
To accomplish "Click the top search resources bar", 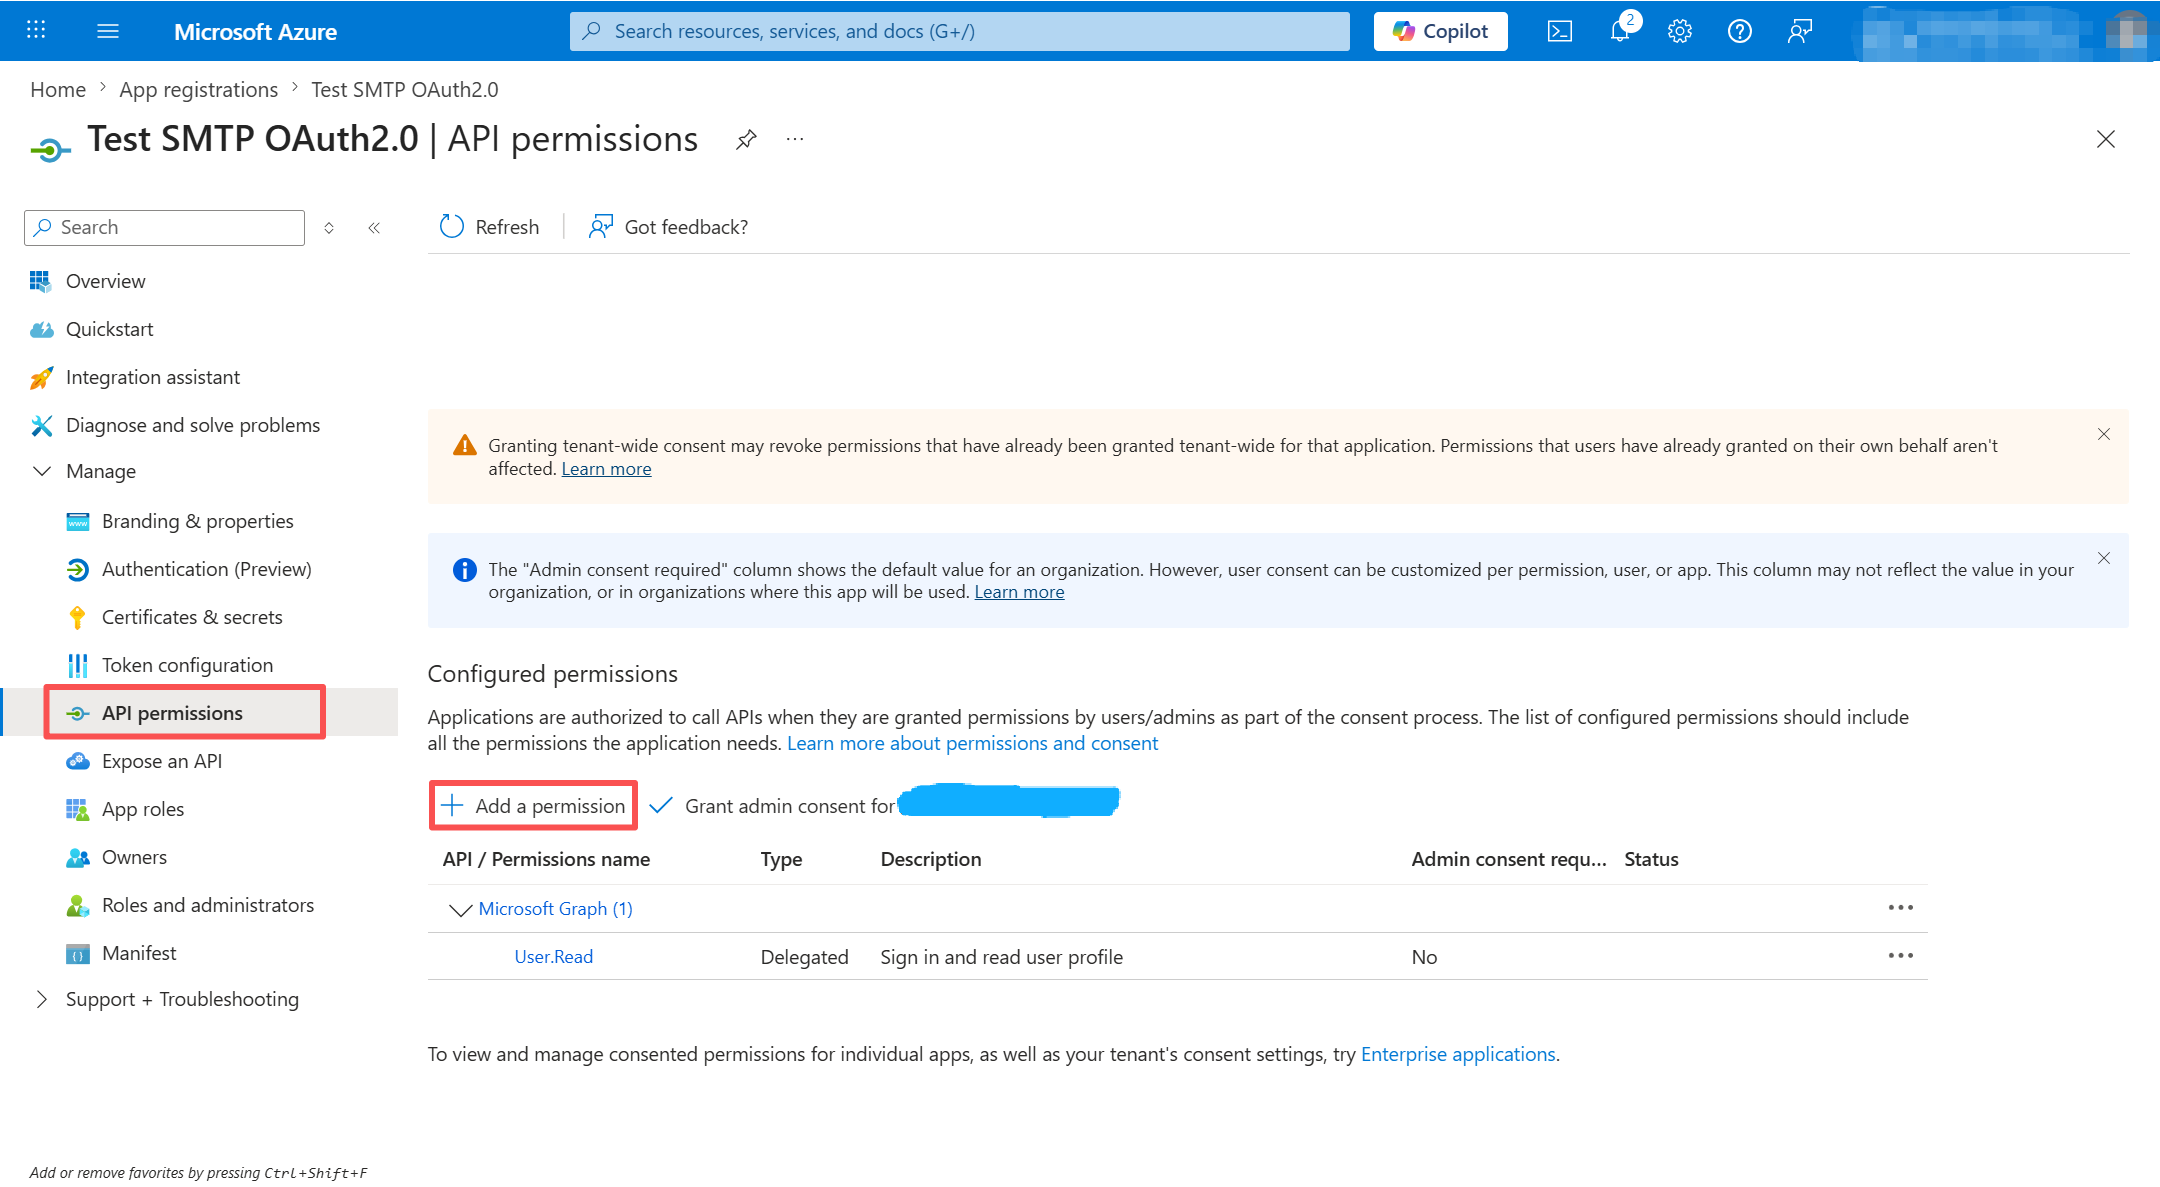I will pos(960,31).
